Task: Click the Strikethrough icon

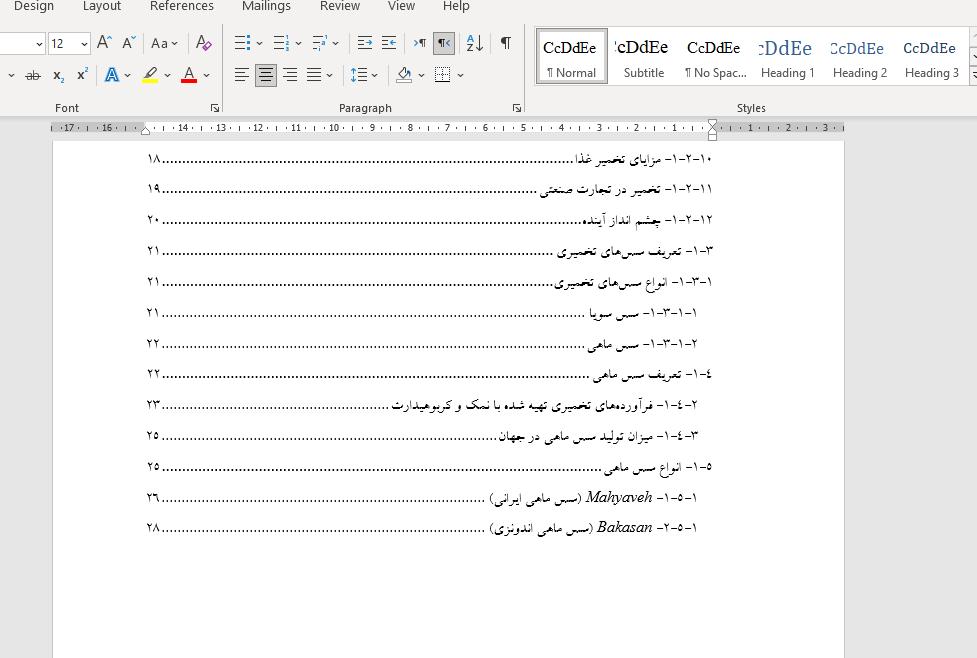Action: point(33,75)
